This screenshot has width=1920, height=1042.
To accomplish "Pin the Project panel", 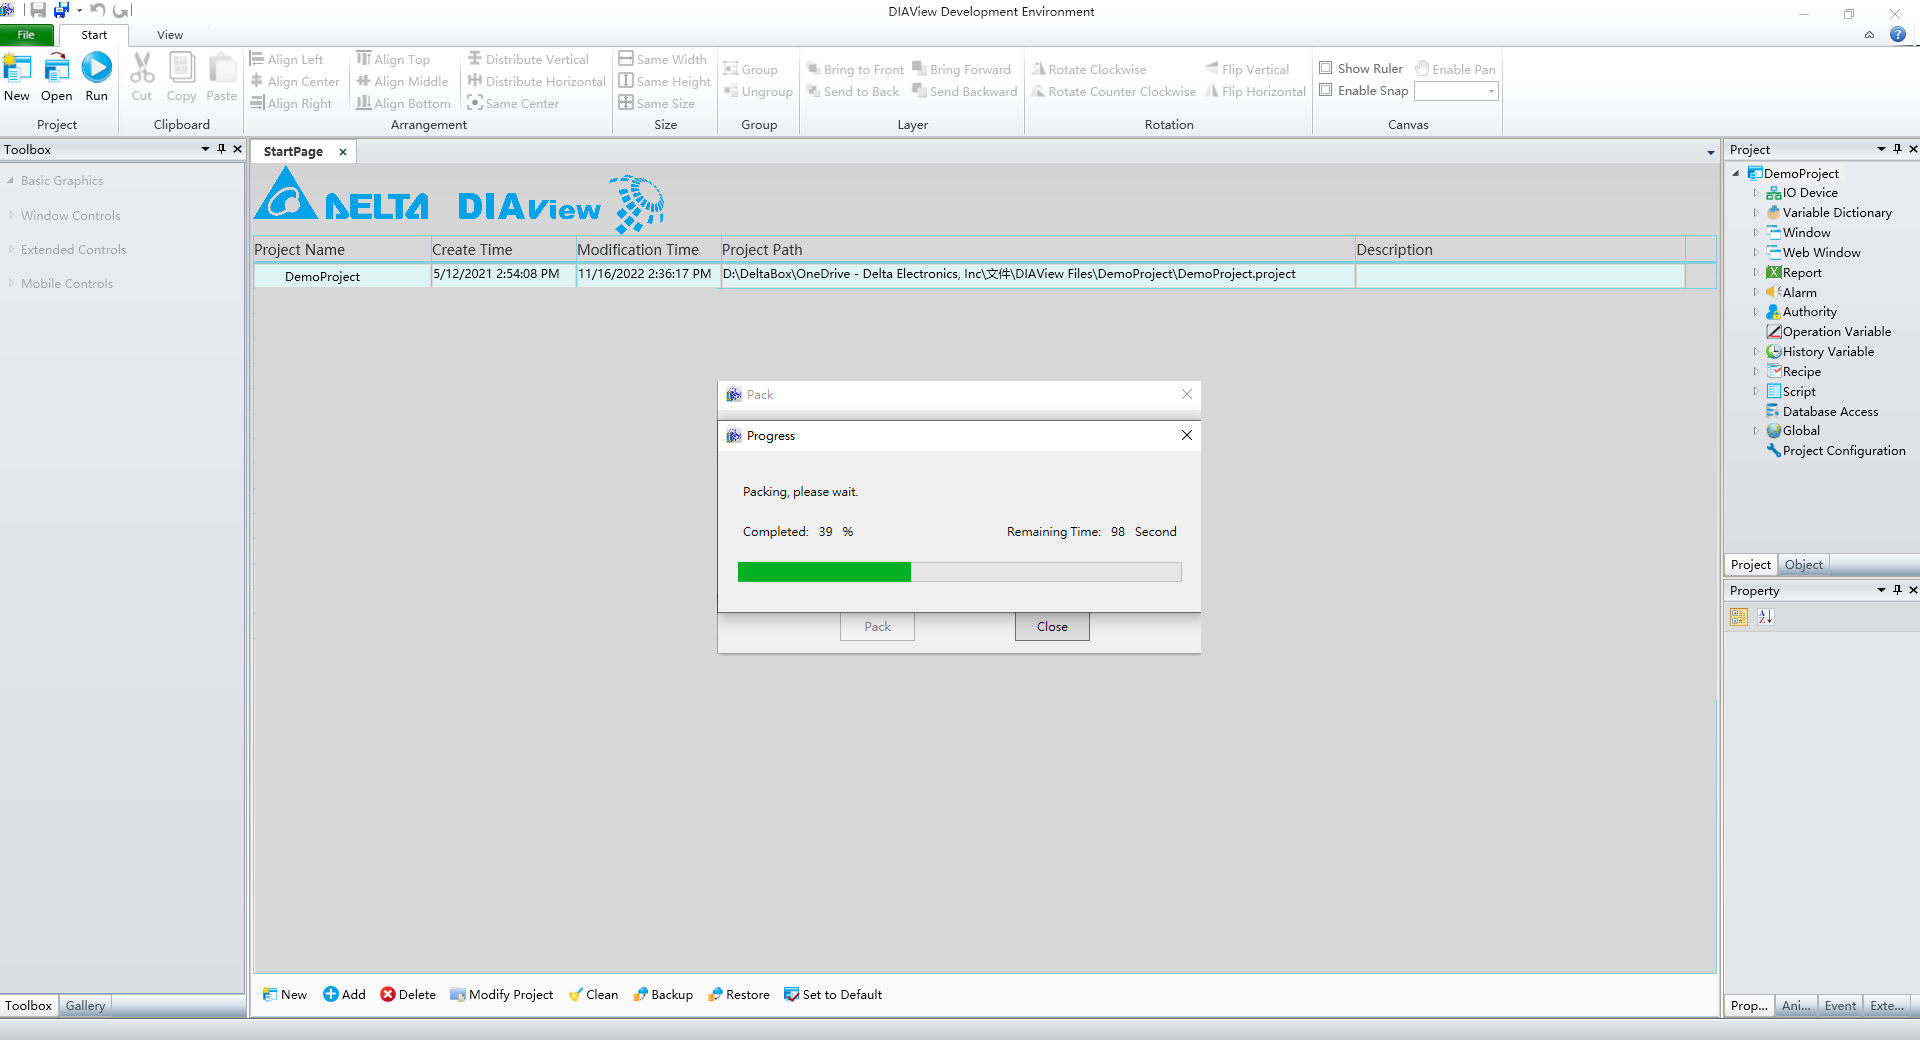I will [1897, 149].
